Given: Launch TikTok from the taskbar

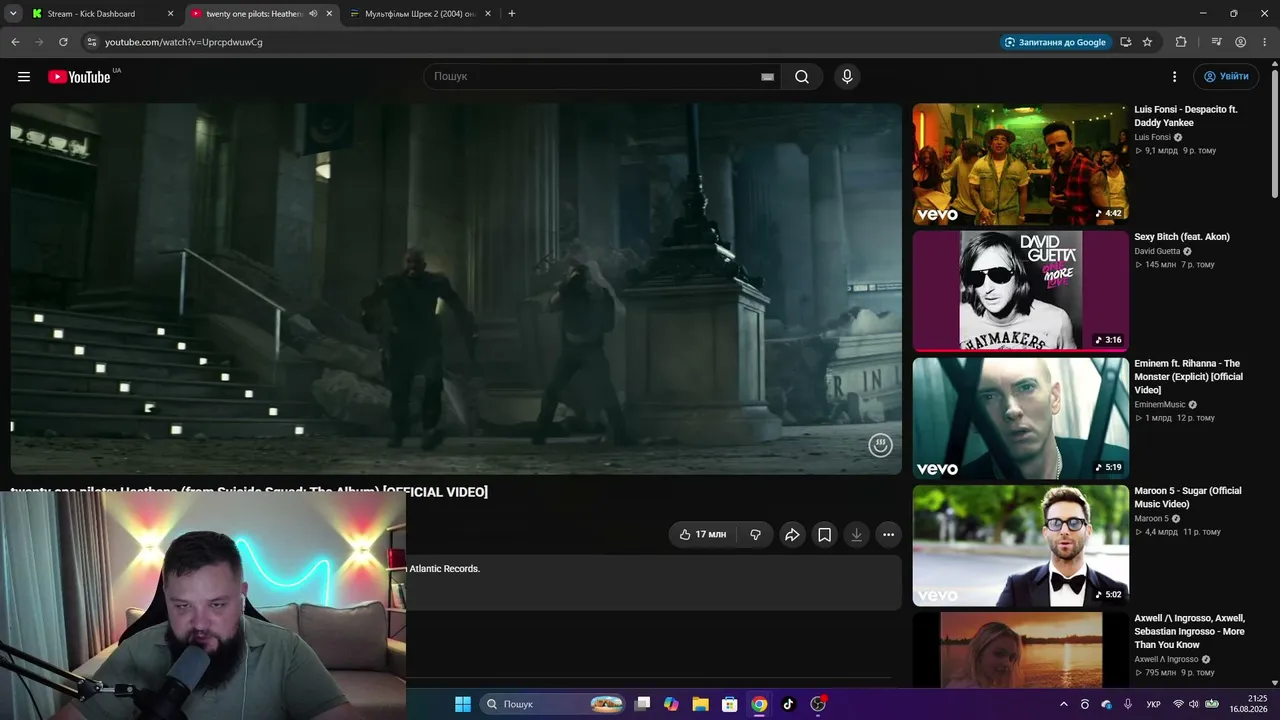Looking at the screenshot, I should tap(788, 704).
